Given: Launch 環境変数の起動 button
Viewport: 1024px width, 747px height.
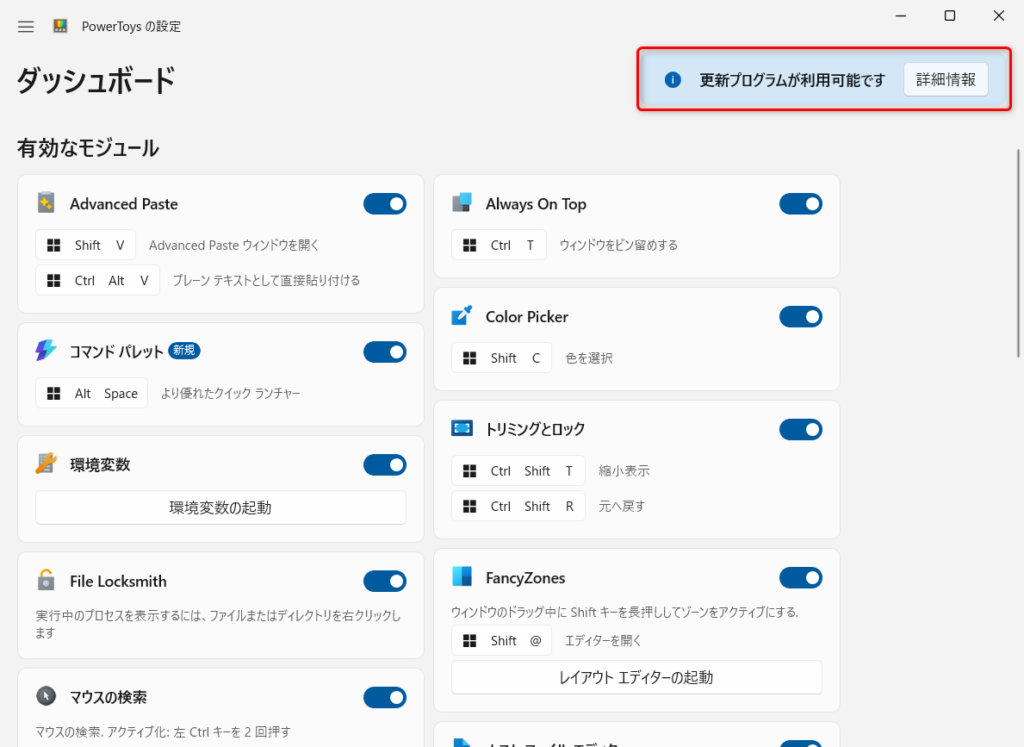Looking at the screenshot, I should [221, 507].
